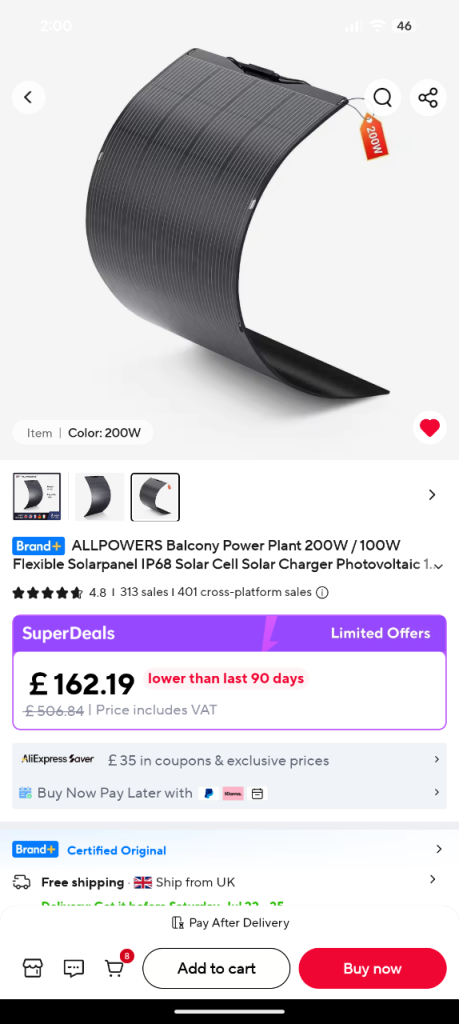Open Buy Now Pay Later options
Screen dimensions: 459x1024
(229, 793)
